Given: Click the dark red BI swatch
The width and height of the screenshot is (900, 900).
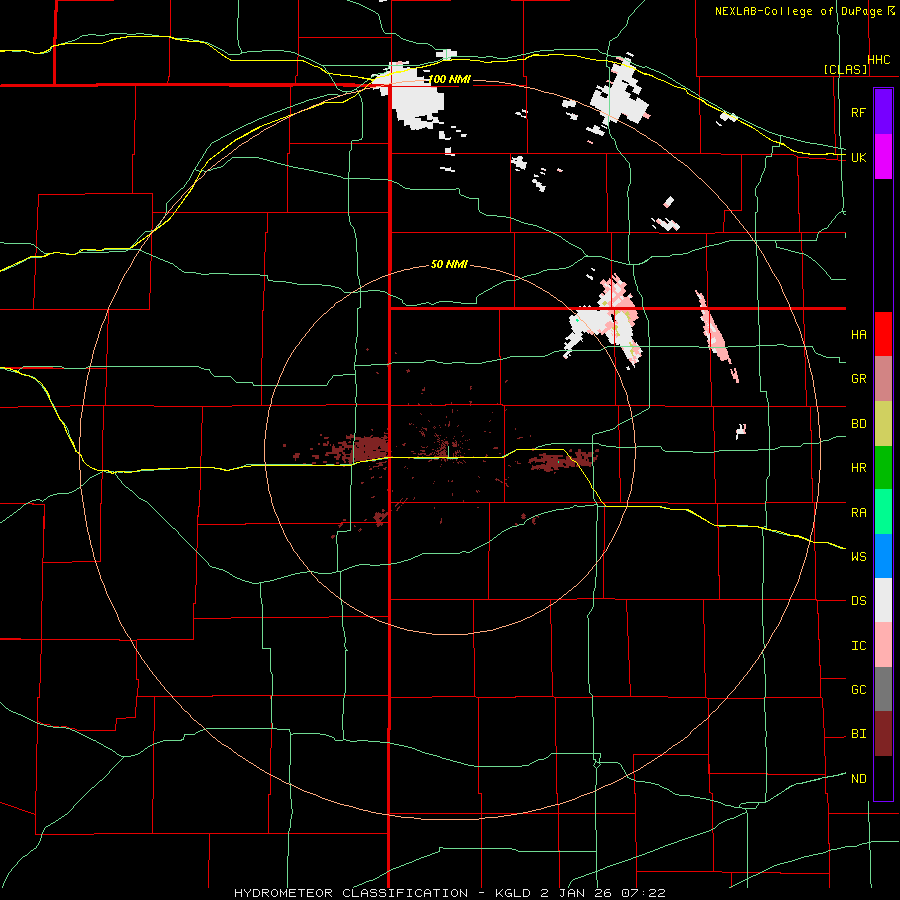Looking at the screenshot, I should pos(883,734).
